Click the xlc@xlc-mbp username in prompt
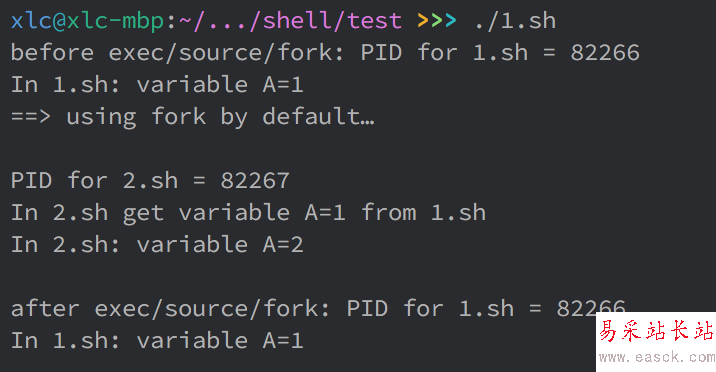Image resolution: width=716 pixels, height=372 pixels. [87, 22]
